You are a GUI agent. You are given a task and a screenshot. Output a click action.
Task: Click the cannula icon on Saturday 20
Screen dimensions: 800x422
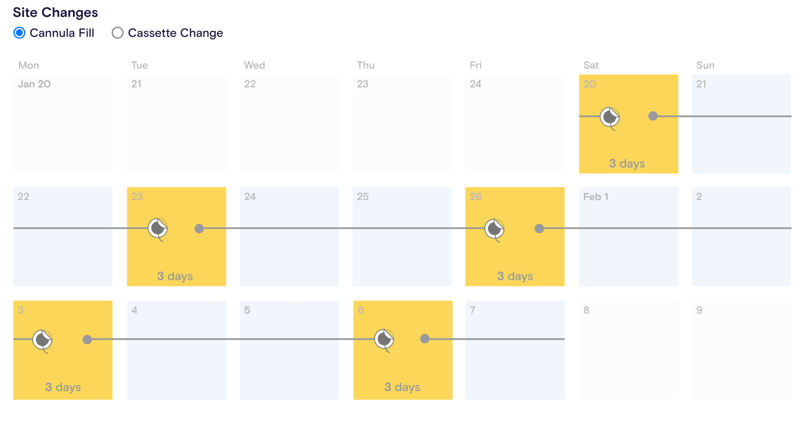coord(610,118)
